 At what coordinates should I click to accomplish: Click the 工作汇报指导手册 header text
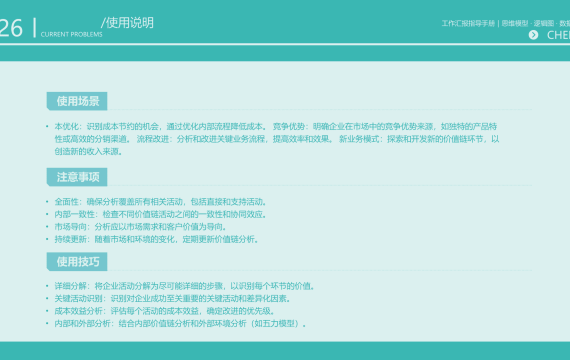(468, 24)
